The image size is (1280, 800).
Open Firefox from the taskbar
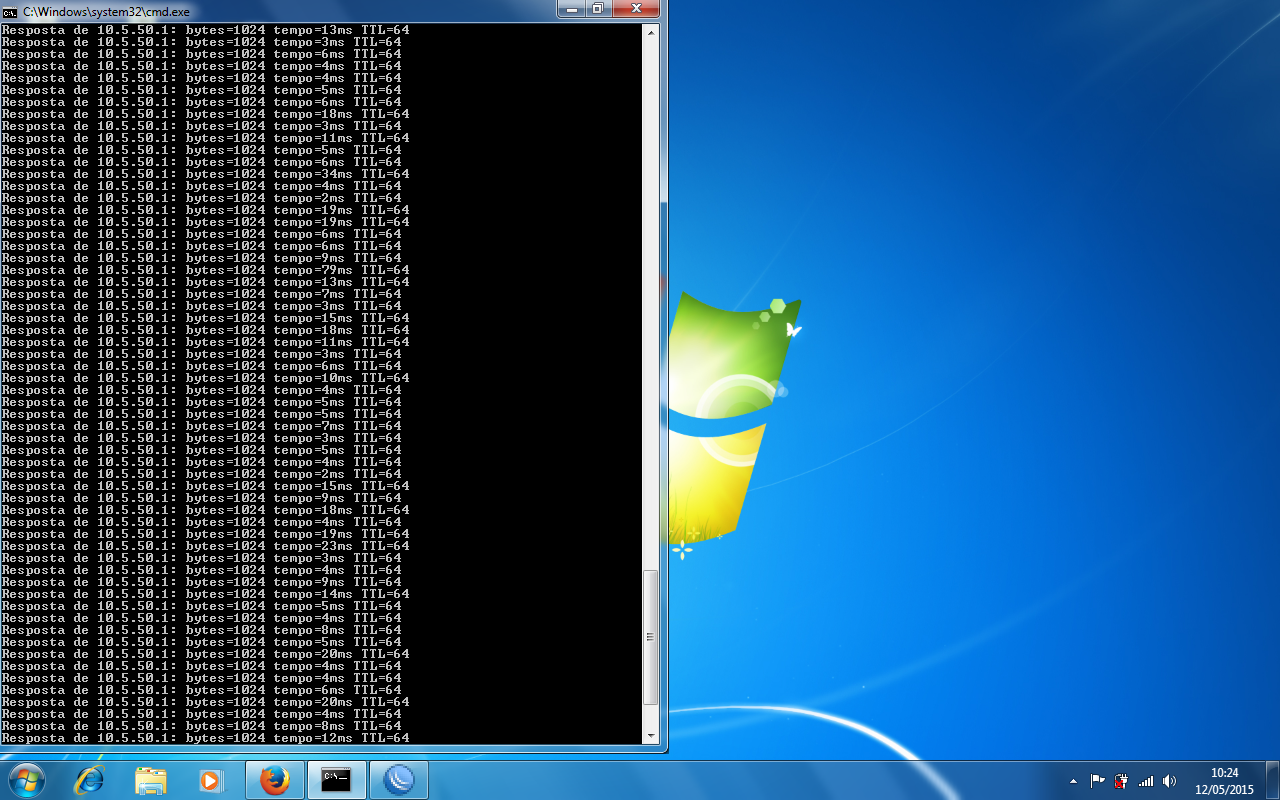(275, 780)
